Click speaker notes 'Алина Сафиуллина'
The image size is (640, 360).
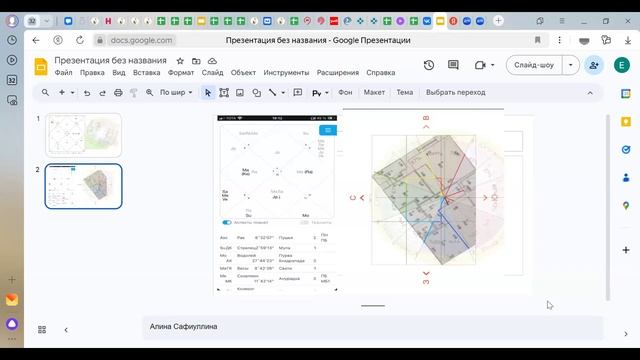click(183, 327)
